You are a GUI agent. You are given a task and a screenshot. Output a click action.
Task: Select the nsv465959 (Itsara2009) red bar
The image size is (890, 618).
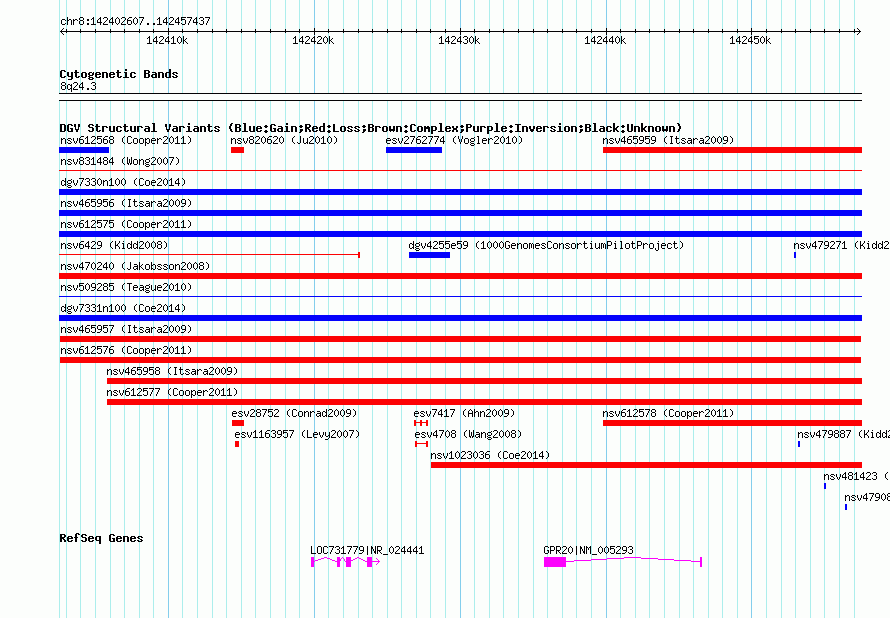coord(732,150)
